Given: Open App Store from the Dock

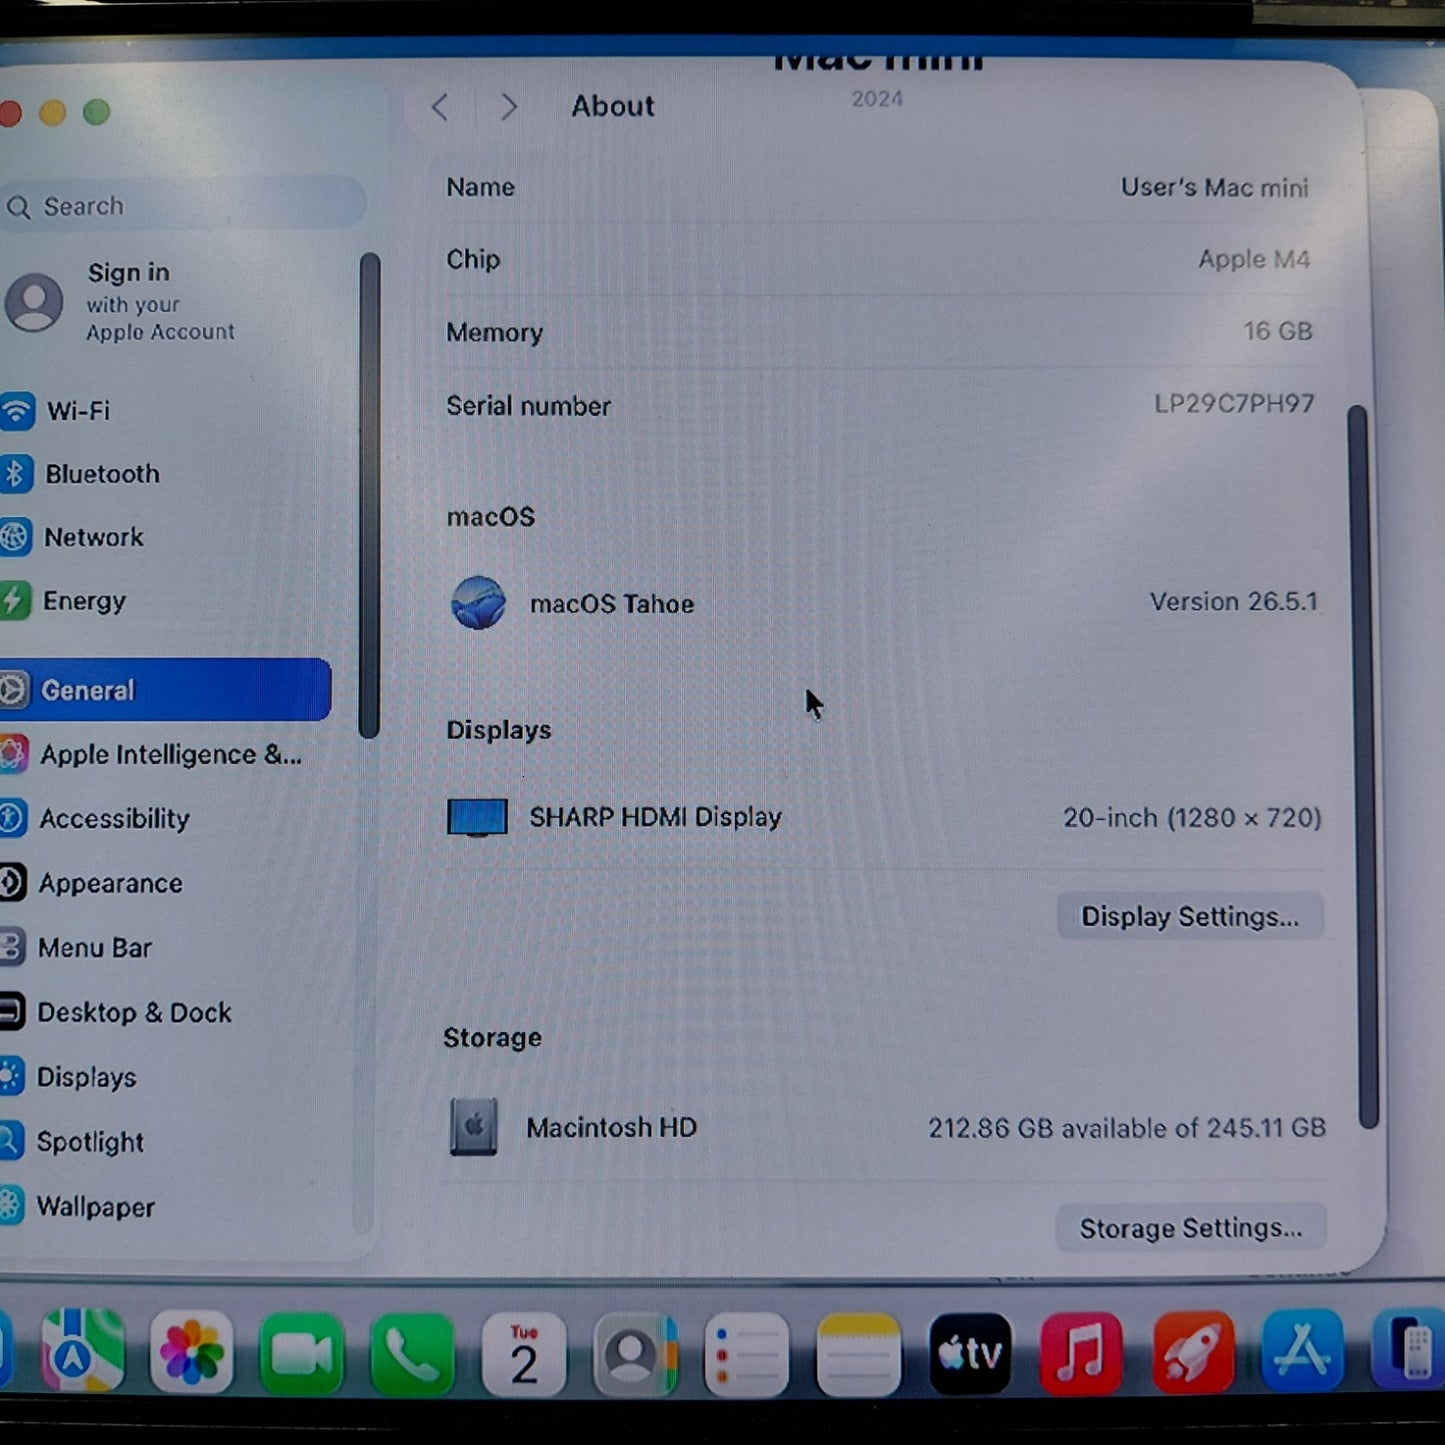Looking at the screenshot, I should [1302, 1351].
